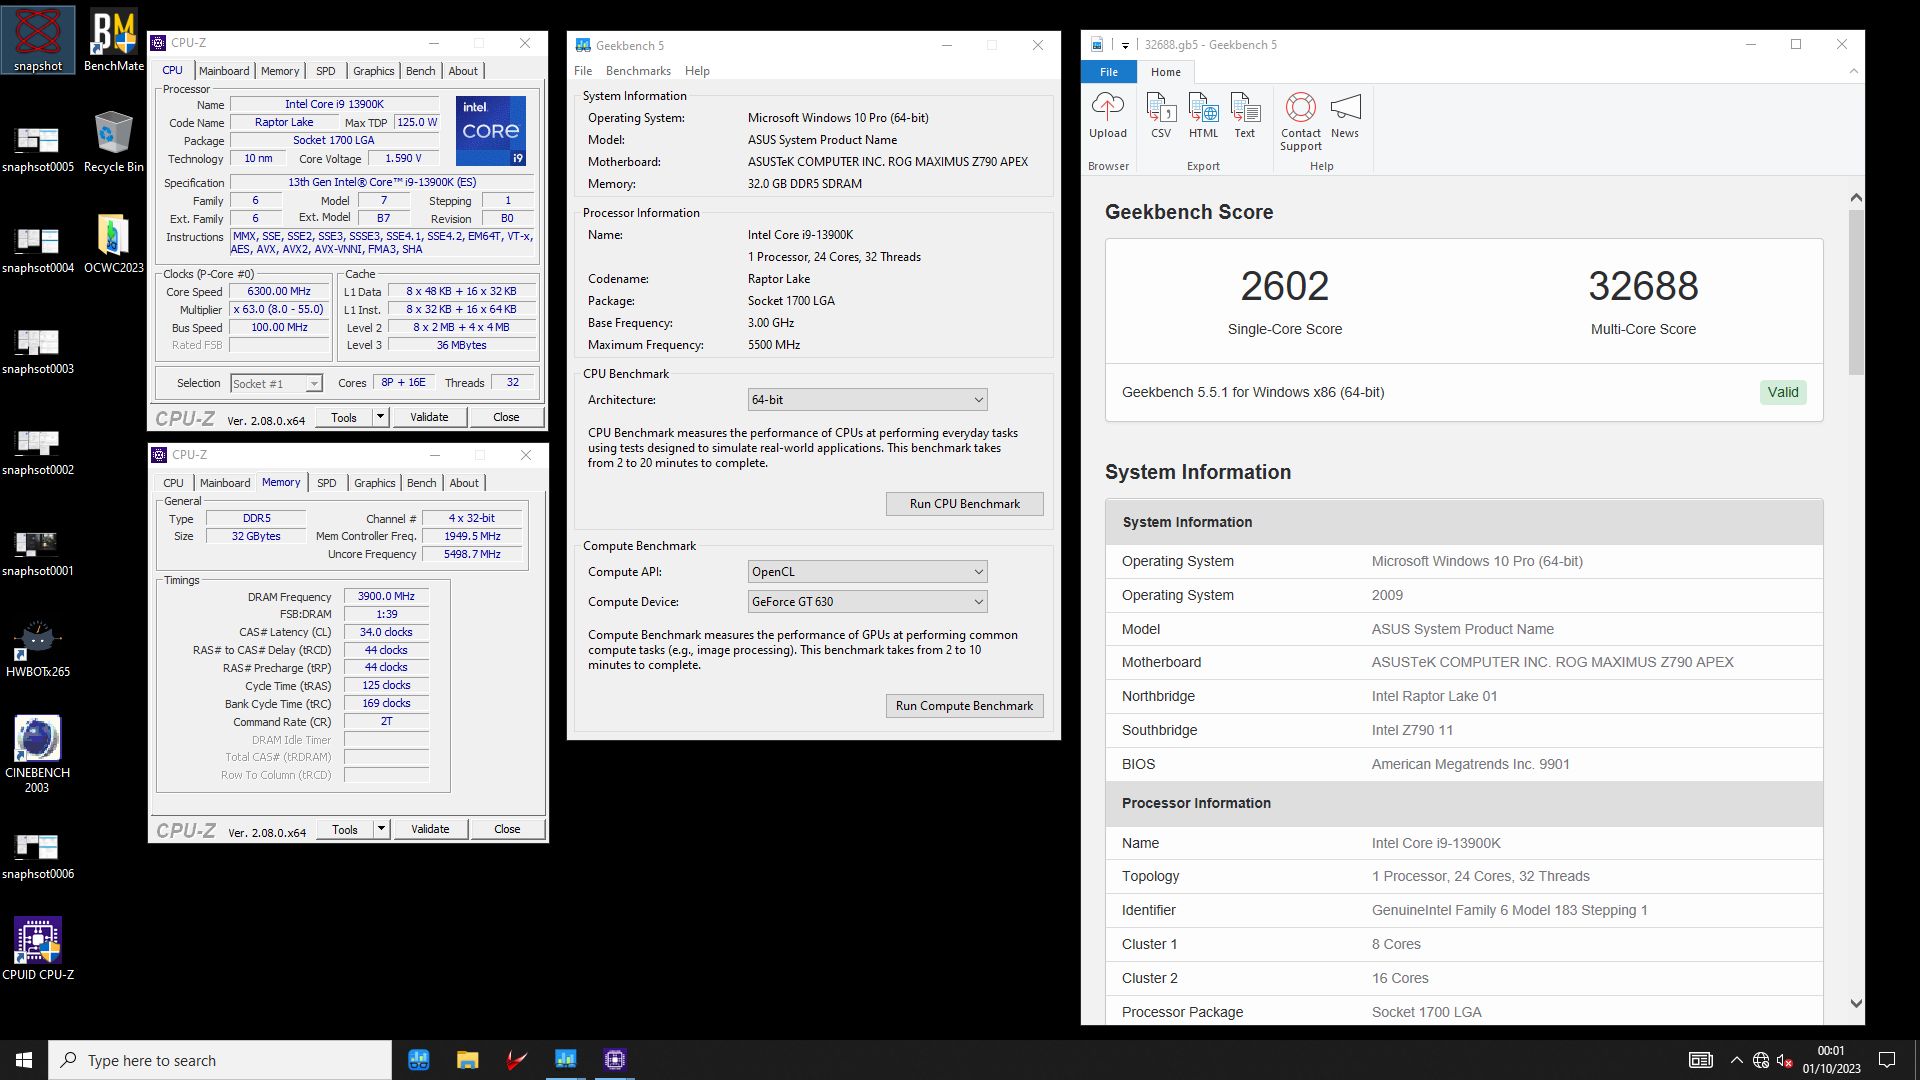Open File Explorer from taskbar
The image size is (1920, 1080).
467,1060
